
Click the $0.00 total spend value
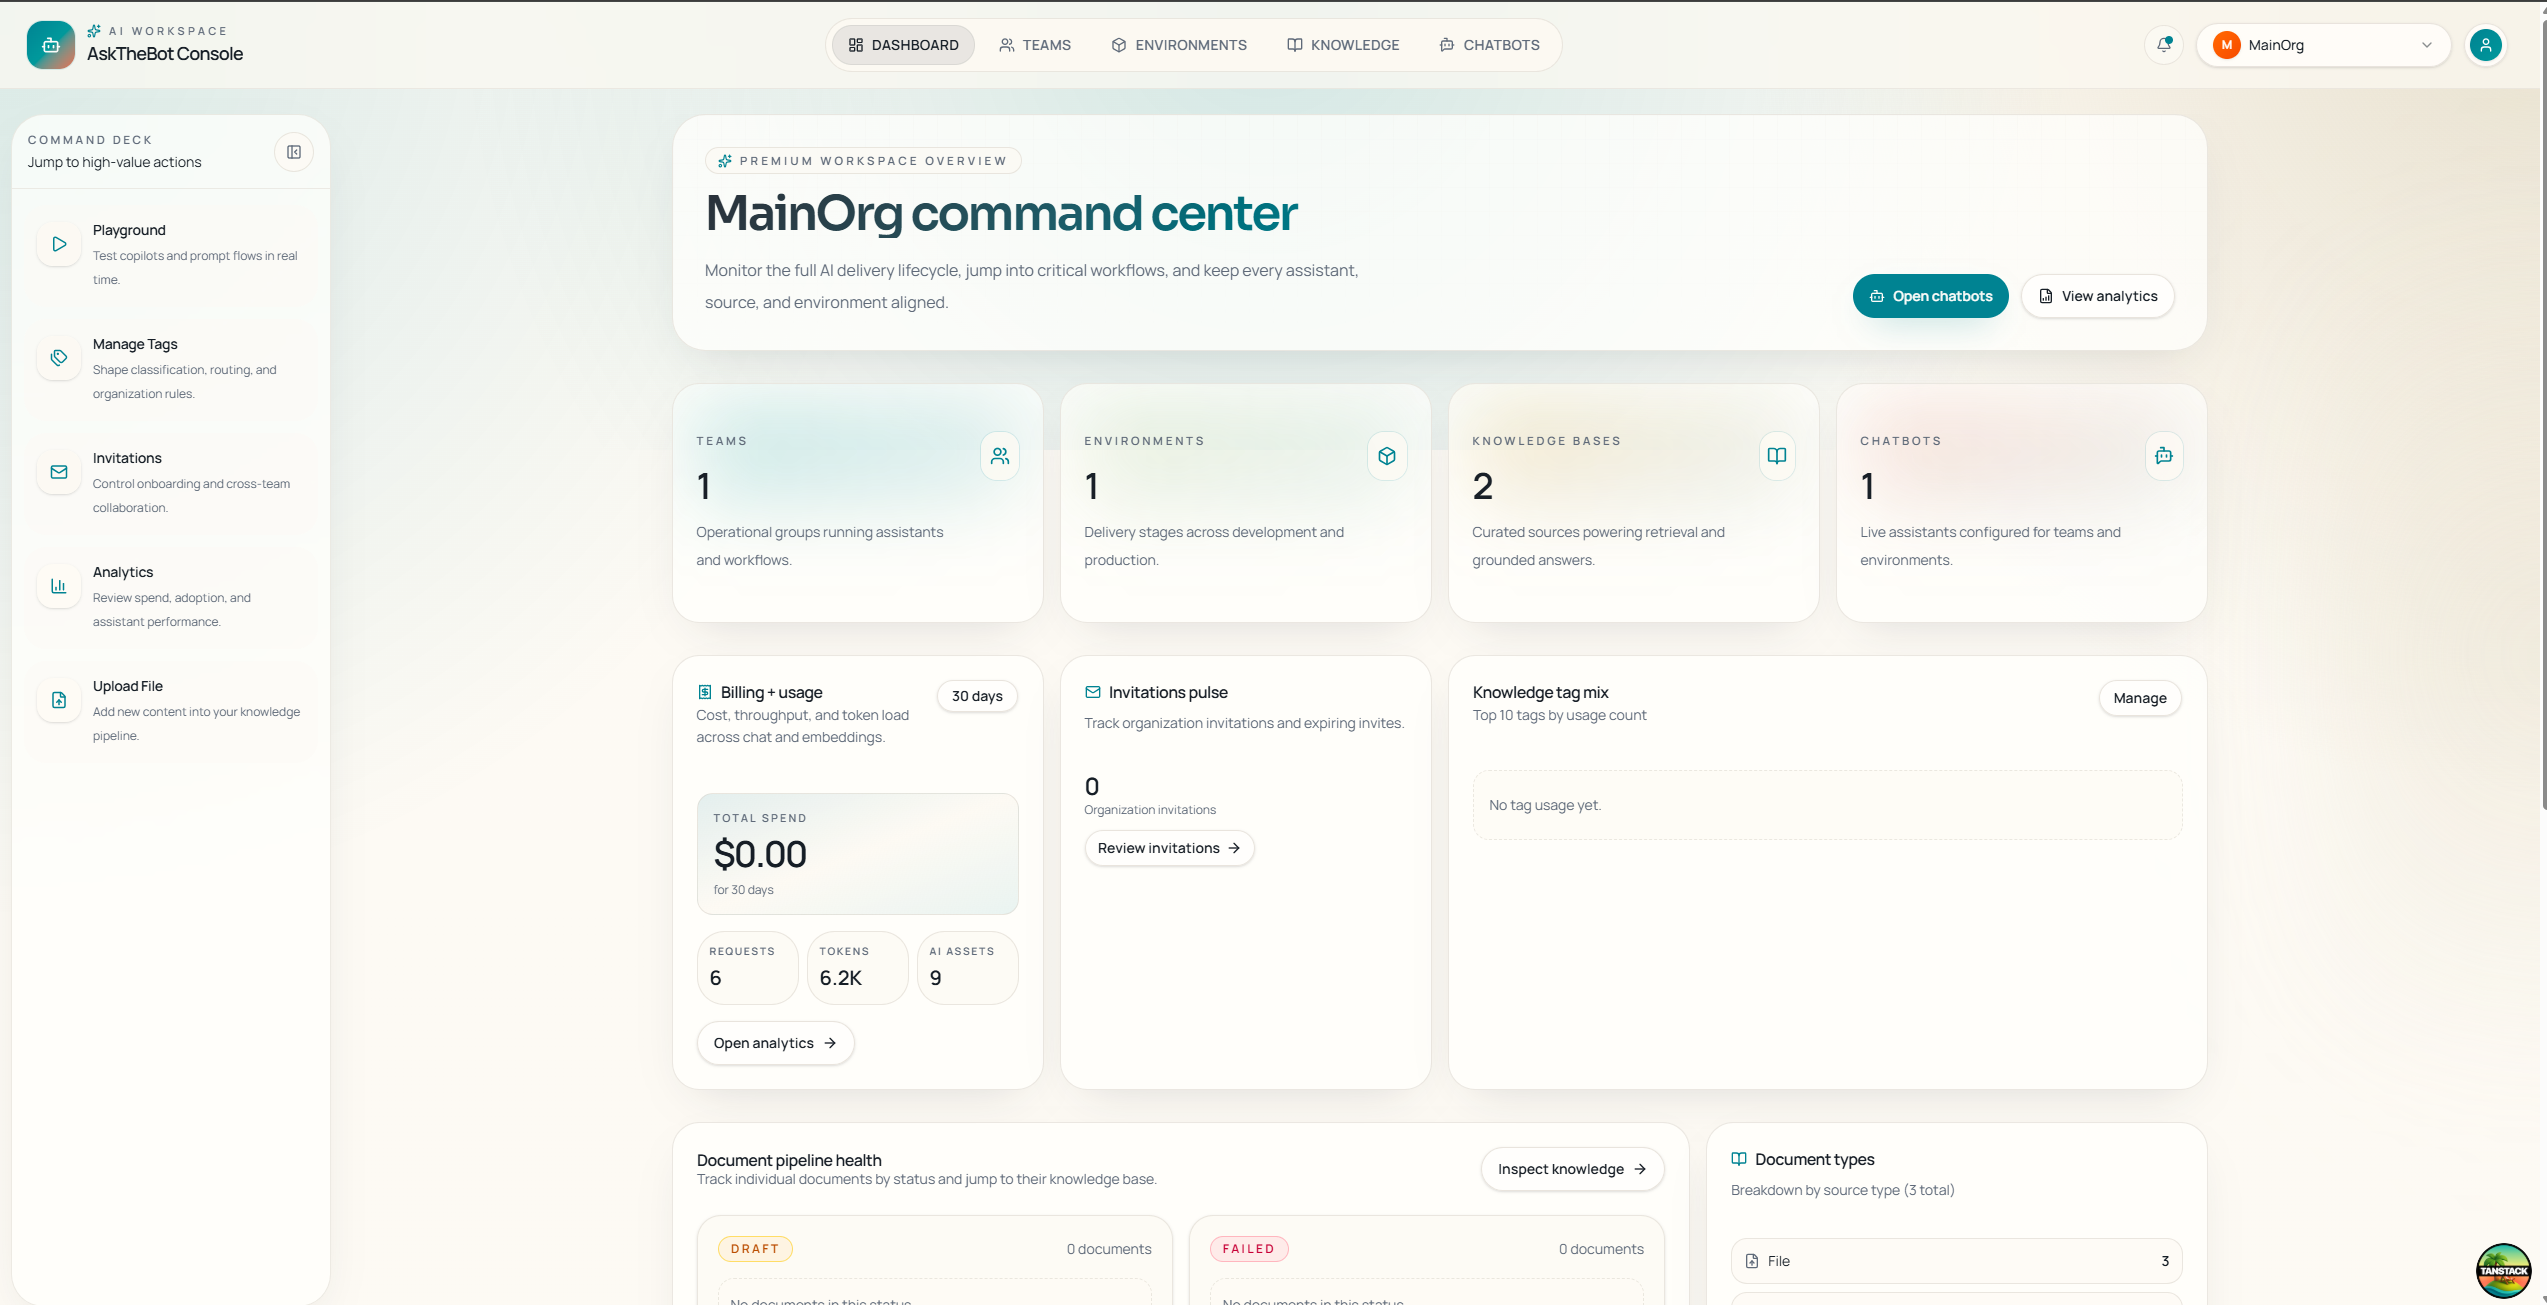tap(760, 854)
